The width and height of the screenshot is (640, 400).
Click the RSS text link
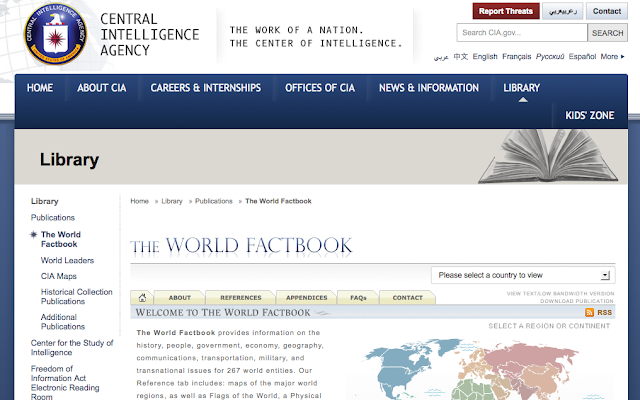click(604, 313)
